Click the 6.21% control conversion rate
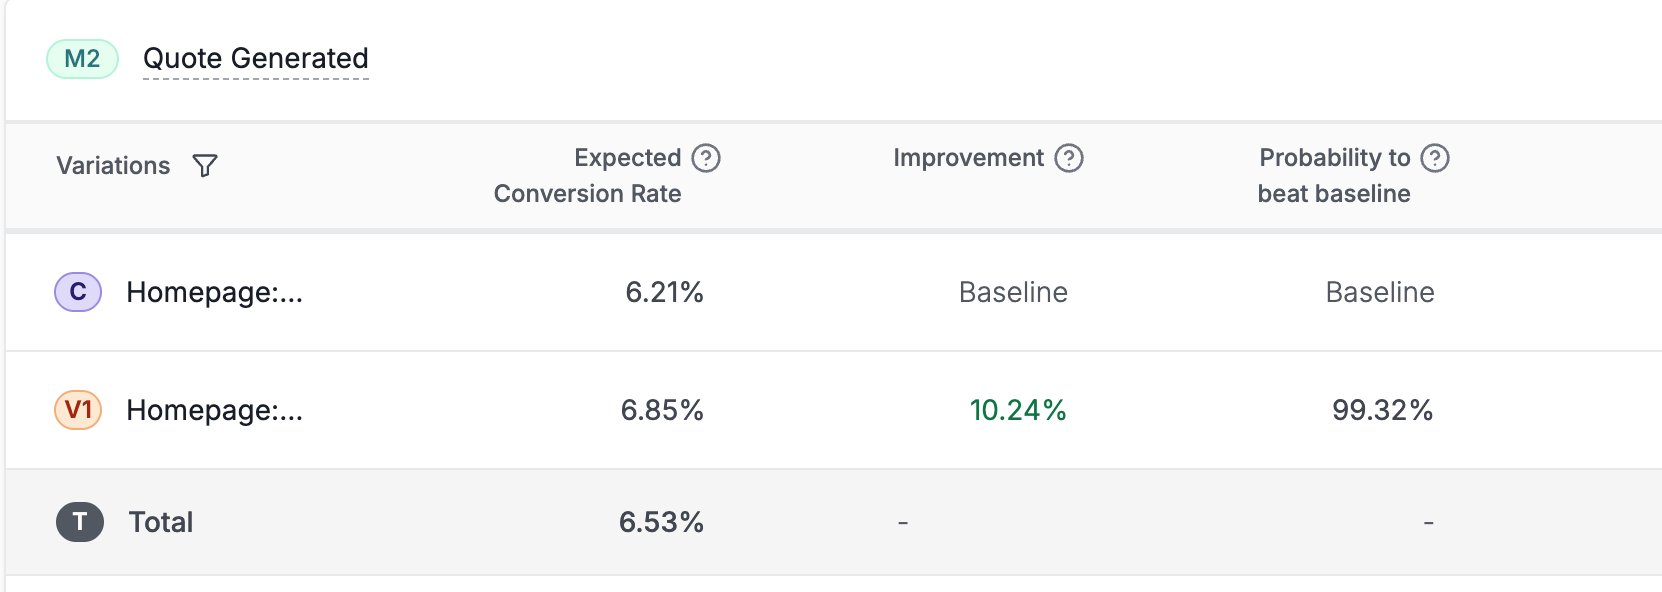 [x=664, y=292]
